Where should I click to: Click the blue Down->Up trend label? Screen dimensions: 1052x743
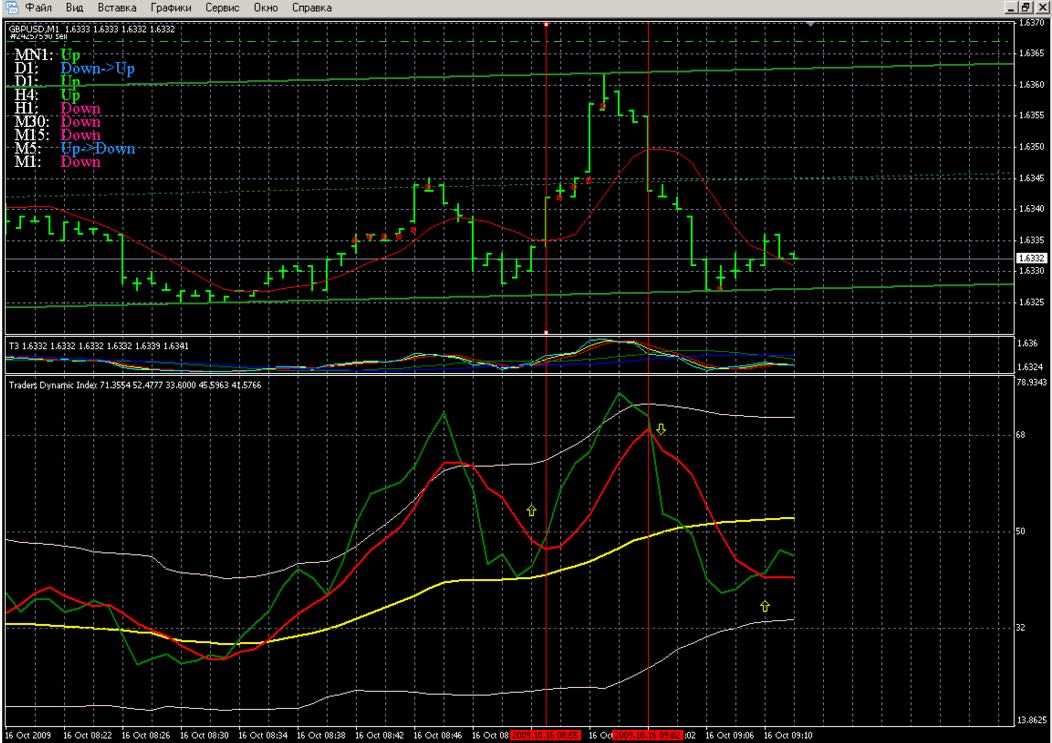[x=97, y=68]
